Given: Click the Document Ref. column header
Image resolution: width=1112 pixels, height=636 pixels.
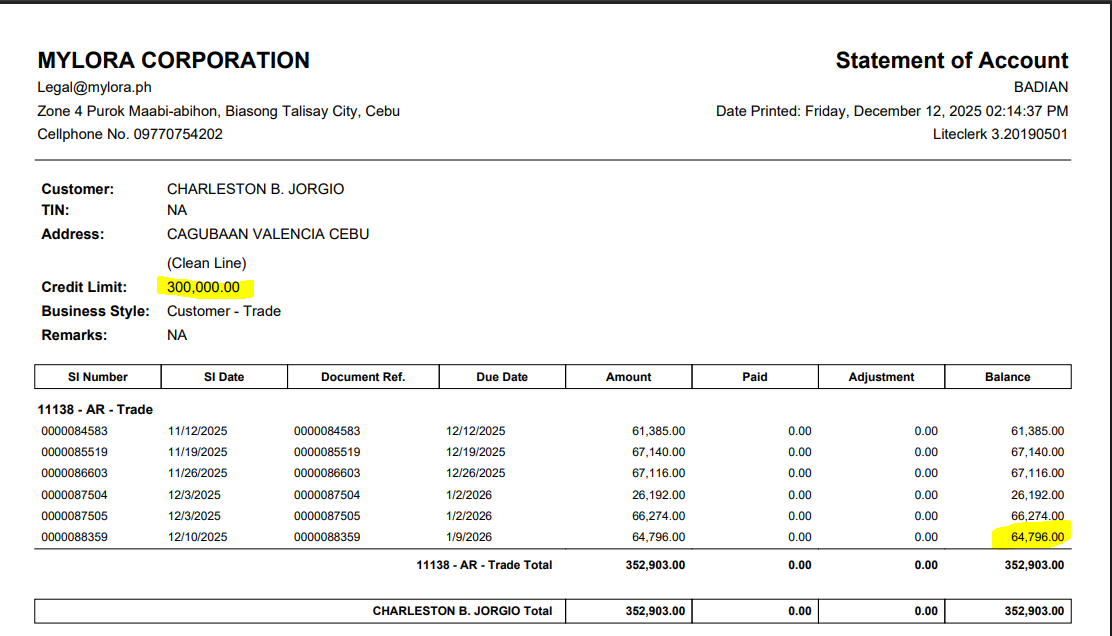Looking at the screenshot, I should [364, 377].
